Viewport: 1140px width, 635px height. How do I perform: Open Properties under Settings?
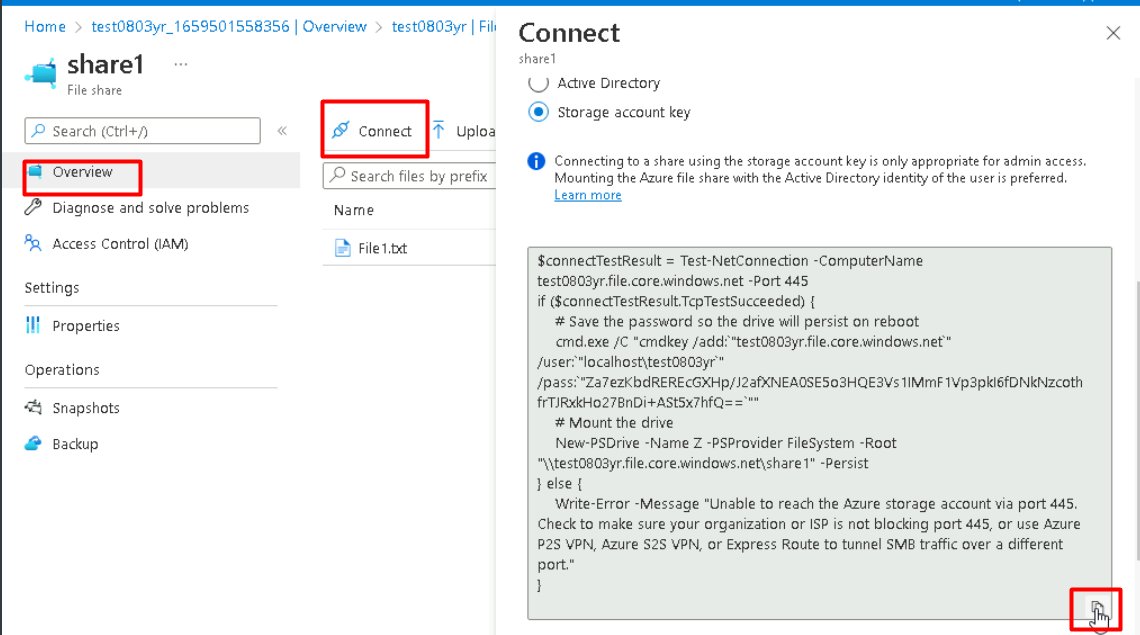pyautogui.click(x=86, y=326)
